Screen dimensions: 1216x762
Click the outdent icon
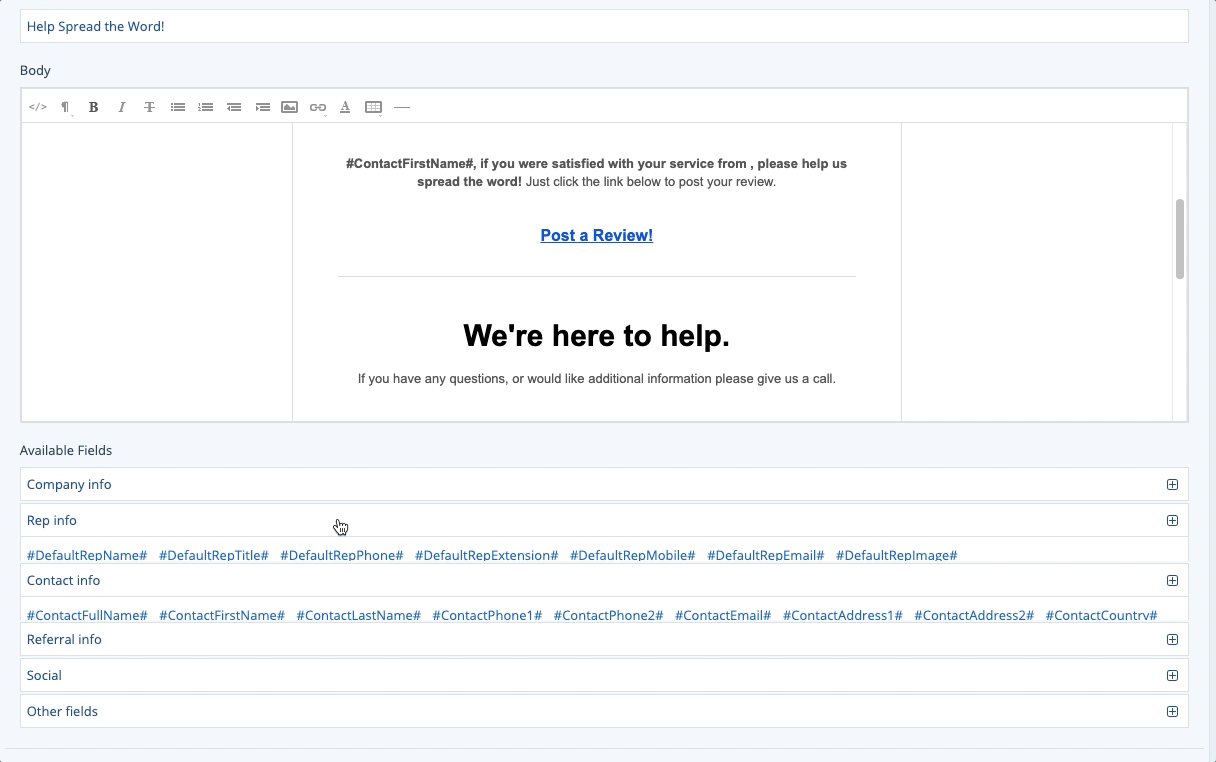(x=233, y=107)
